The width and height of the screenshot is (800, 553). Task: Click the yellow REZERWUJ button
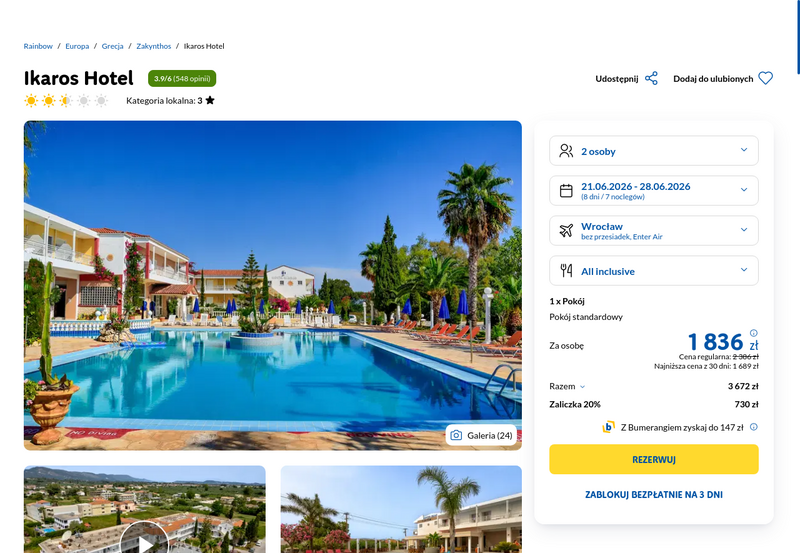tap(654, 459)
